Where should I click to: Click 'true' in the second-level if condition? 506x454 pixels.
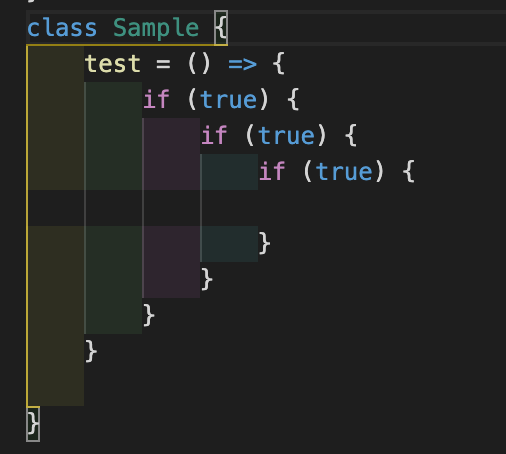click(x=286, y=136)
